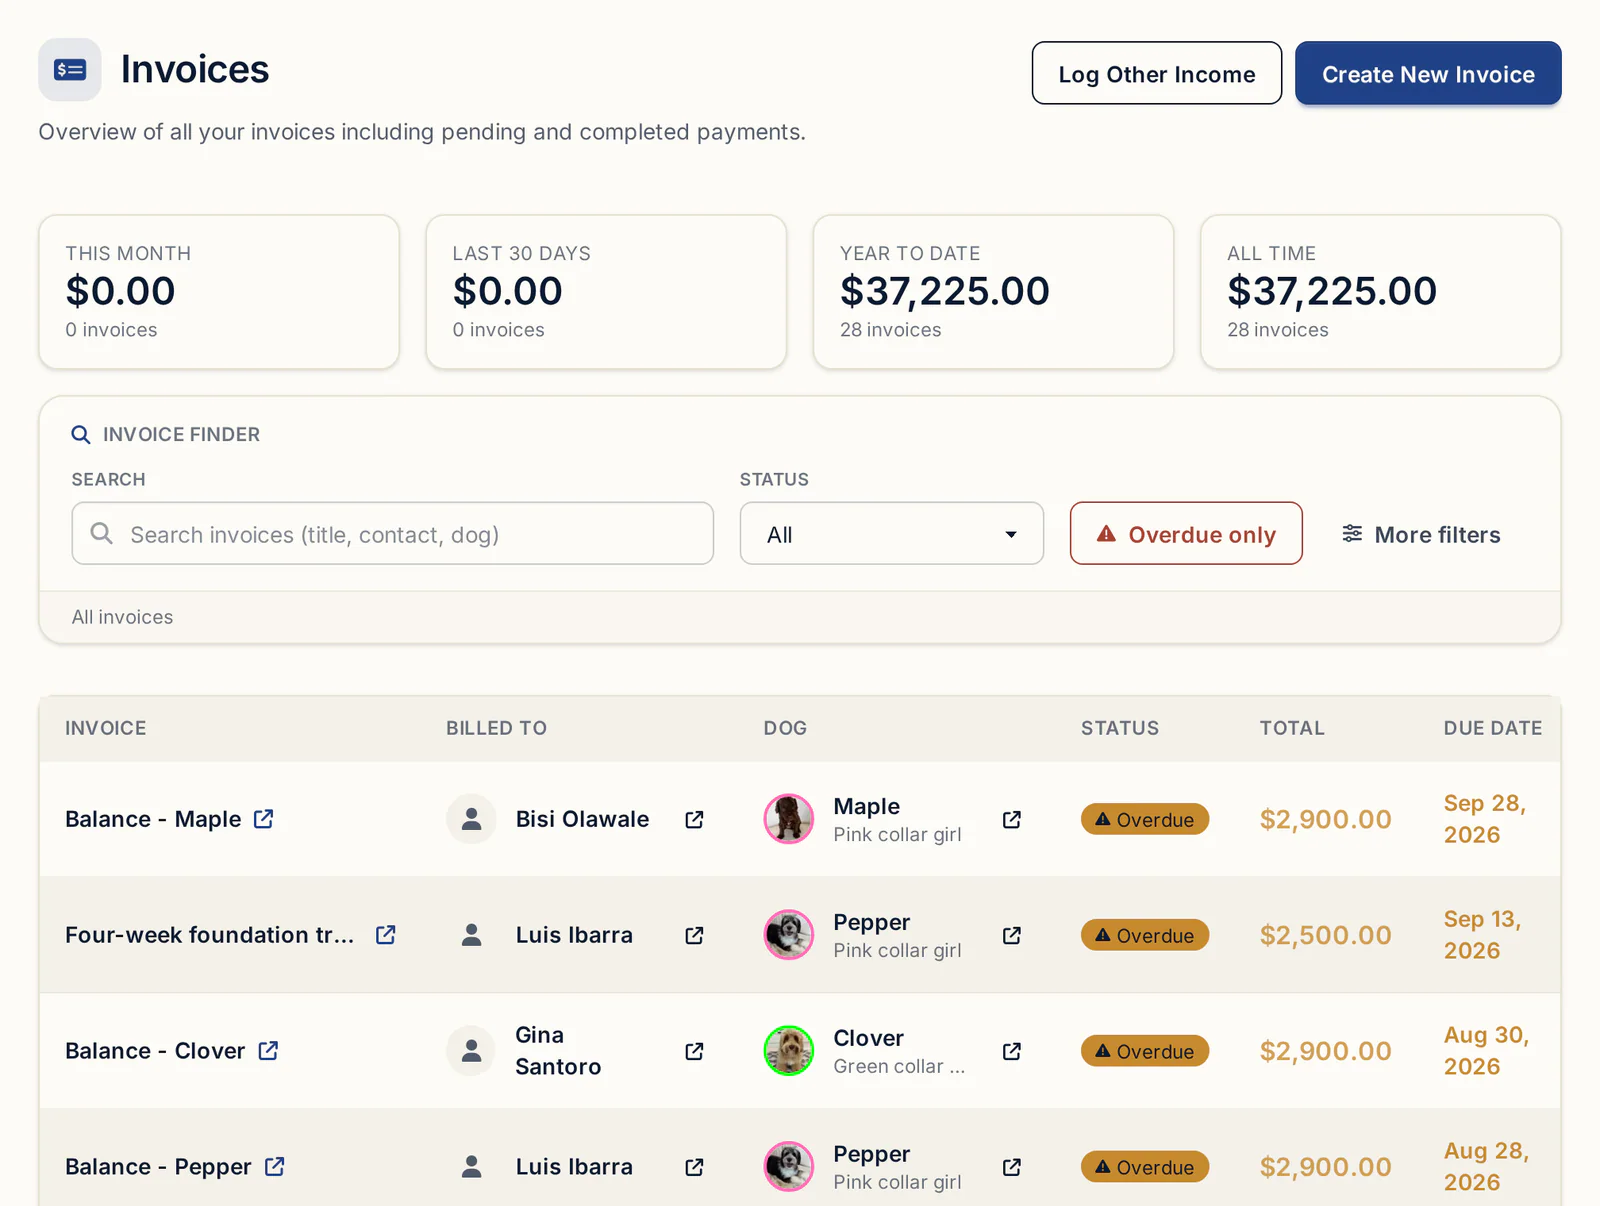Expand More filters
Viewport: 1600px width, 1206px height.
coord(1421,534)
